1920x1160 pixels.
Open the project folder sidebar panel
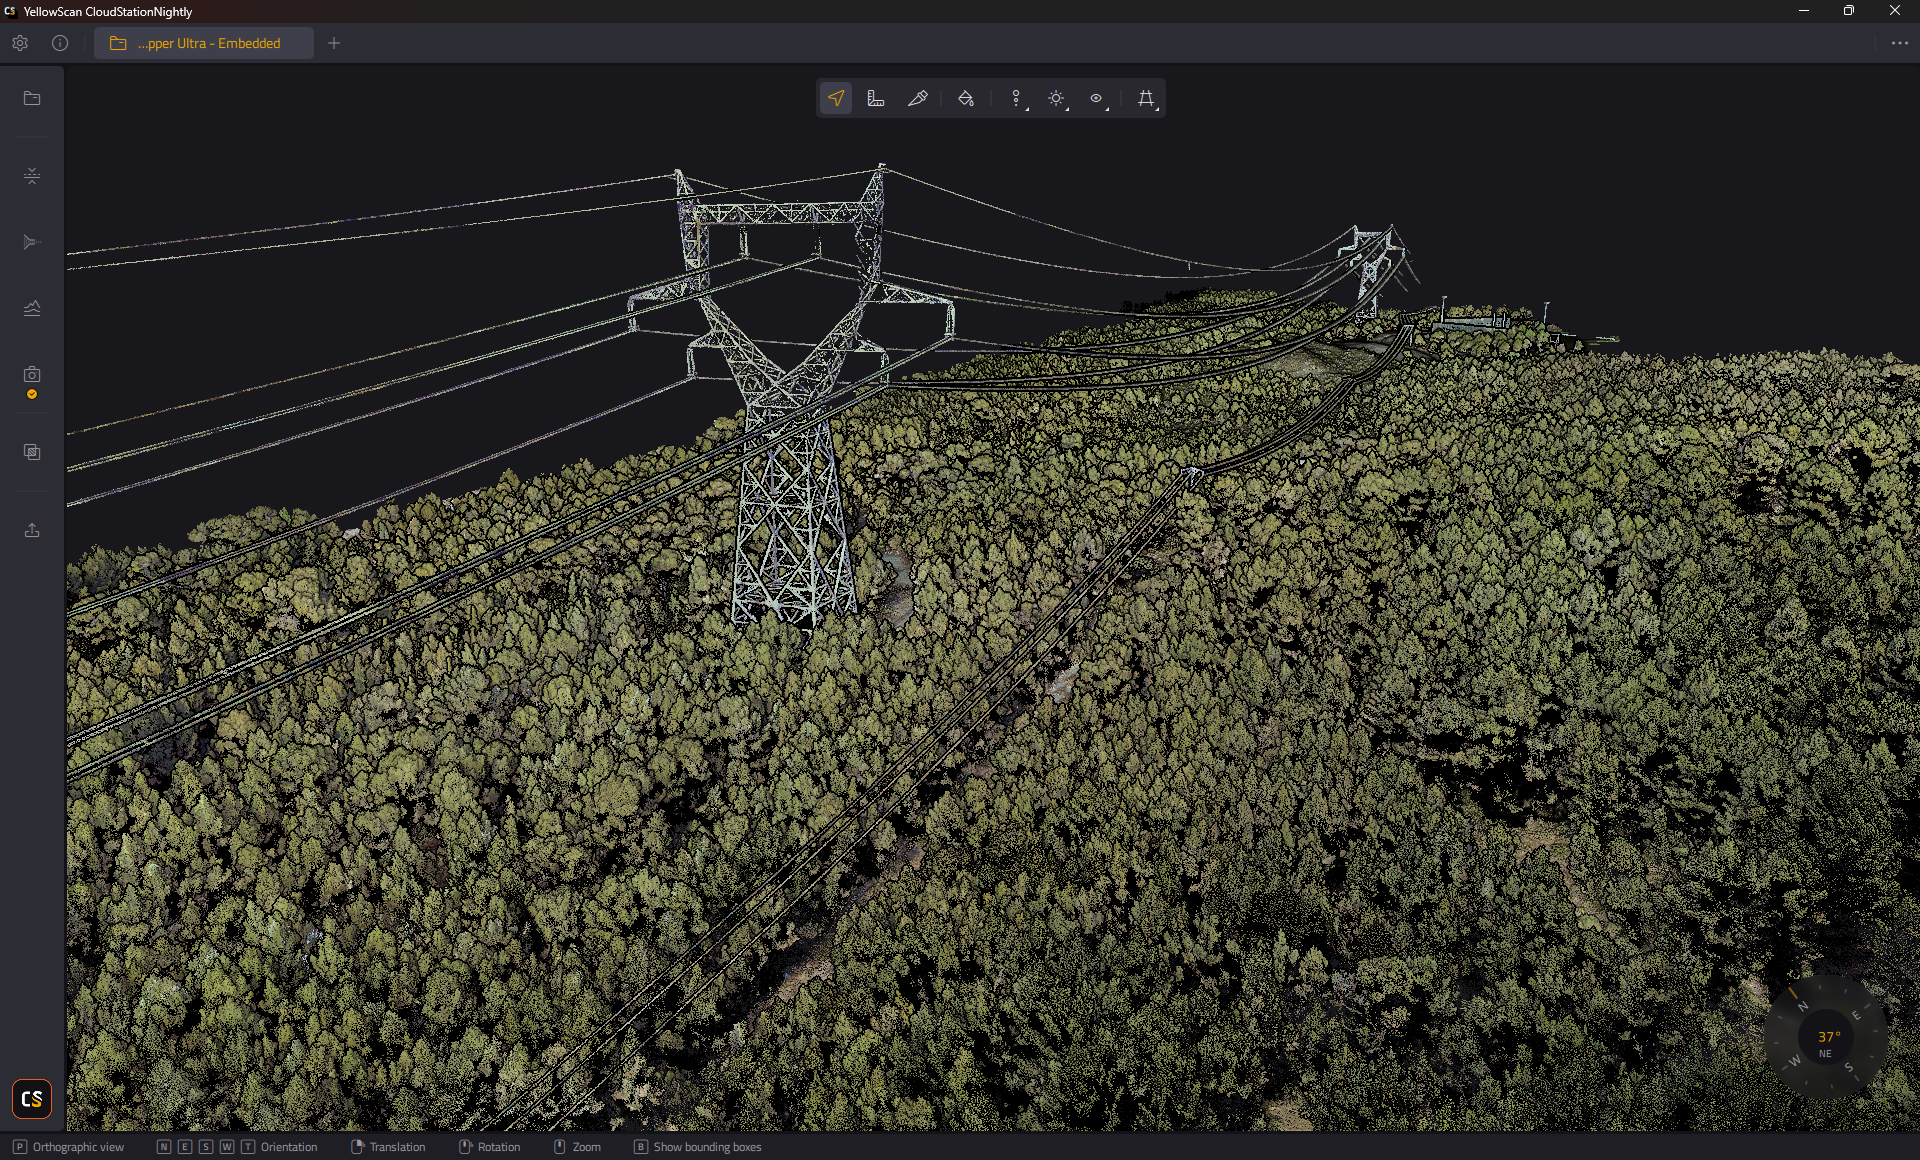[32, 98]
